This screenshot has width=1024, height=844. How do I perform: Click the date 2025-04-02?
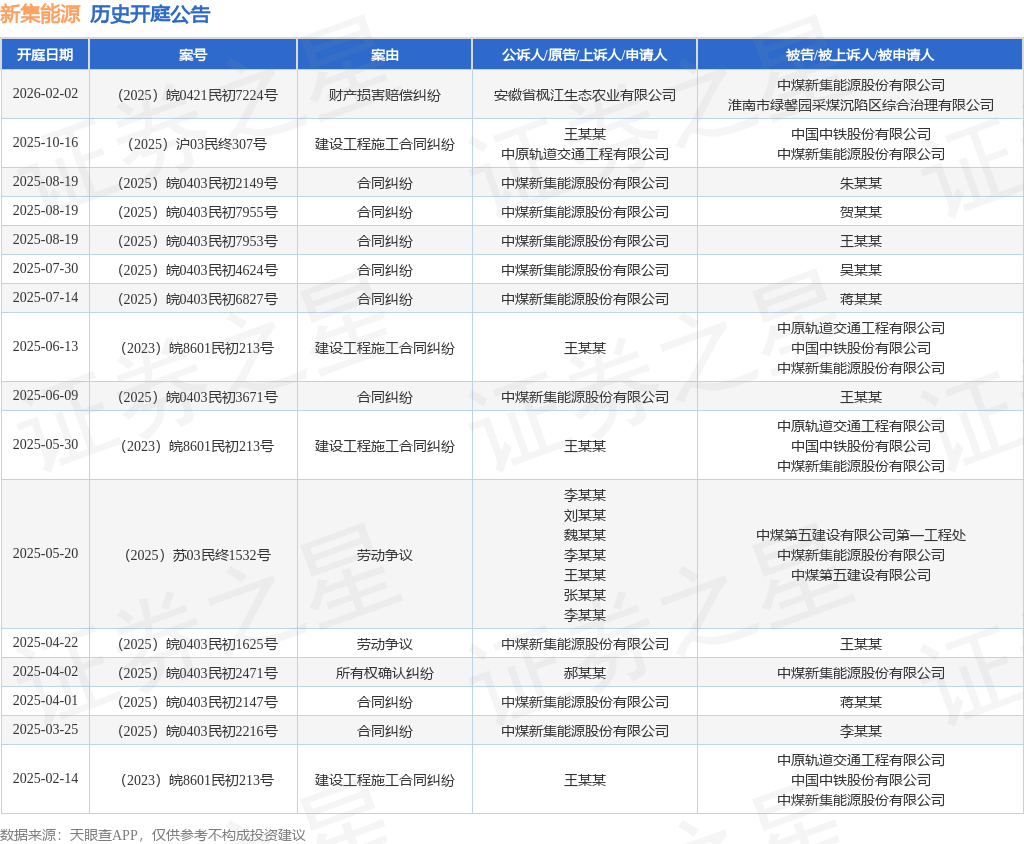[45, 672]
